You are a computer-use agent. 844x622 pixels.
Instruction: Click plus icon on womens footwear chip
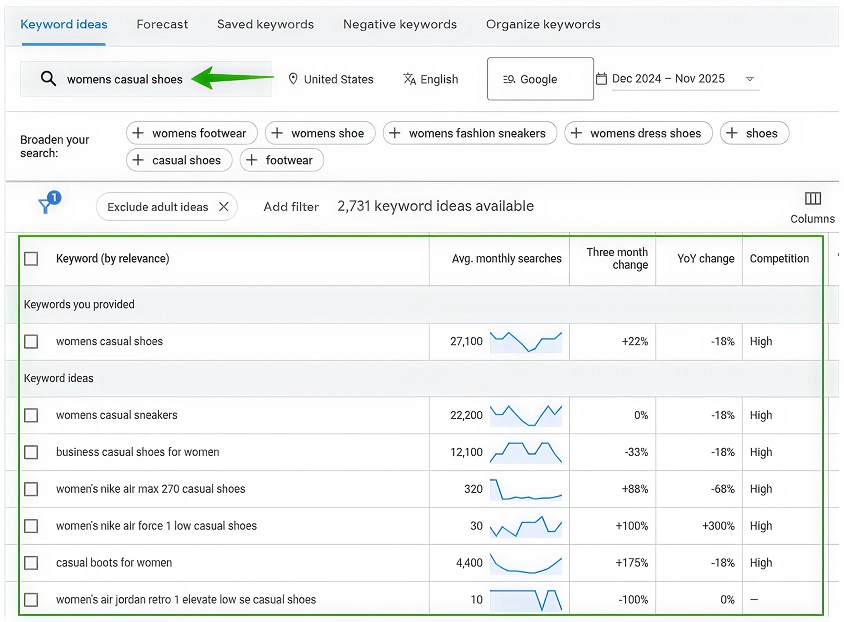[x=138, y=133]
